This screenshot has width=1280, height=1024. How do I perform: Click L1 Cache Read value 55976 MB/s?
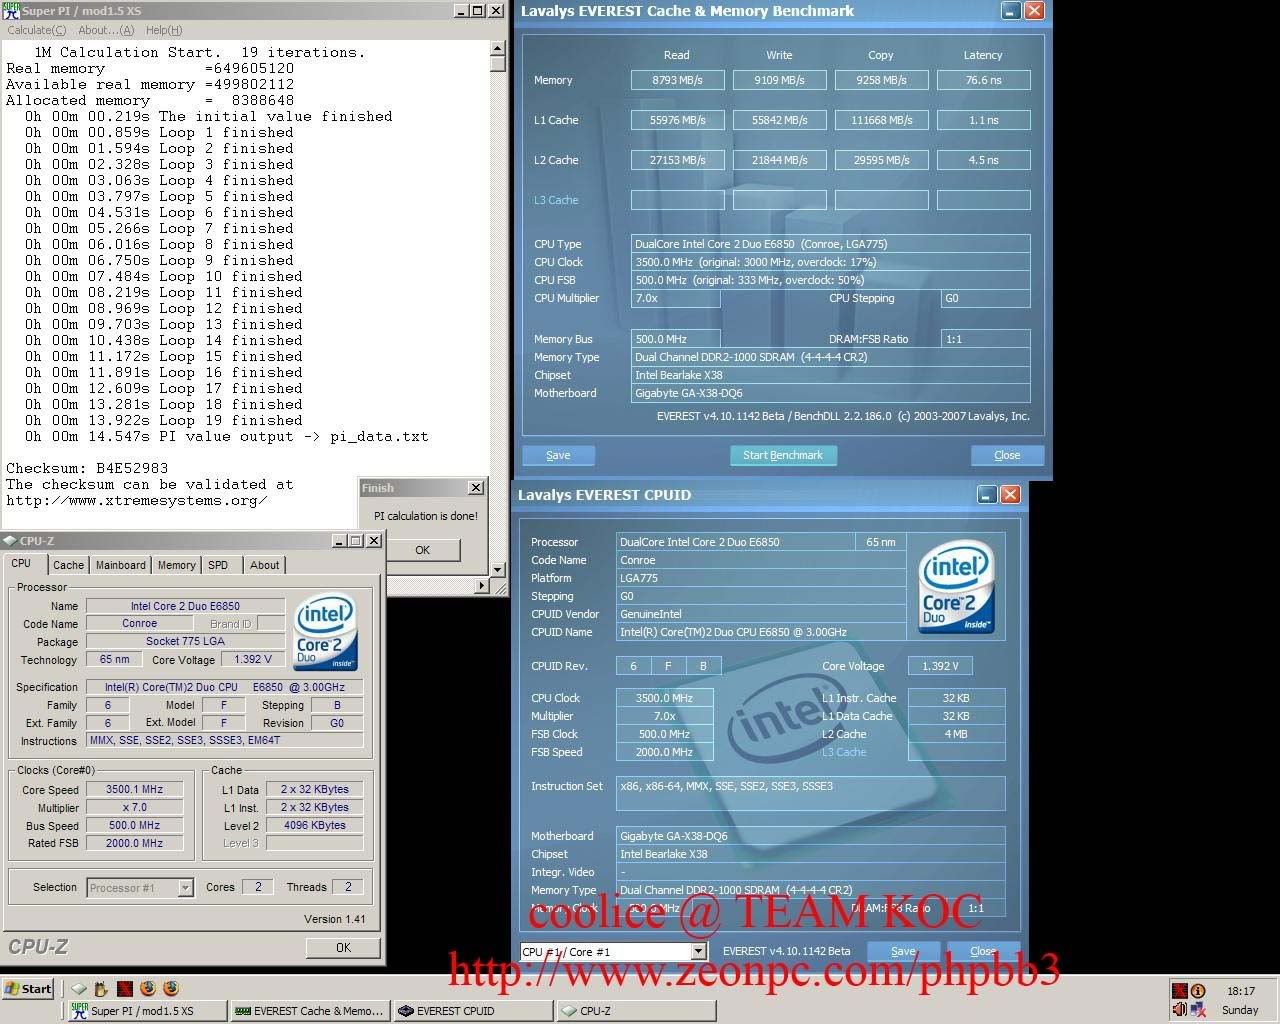[678, 120]
